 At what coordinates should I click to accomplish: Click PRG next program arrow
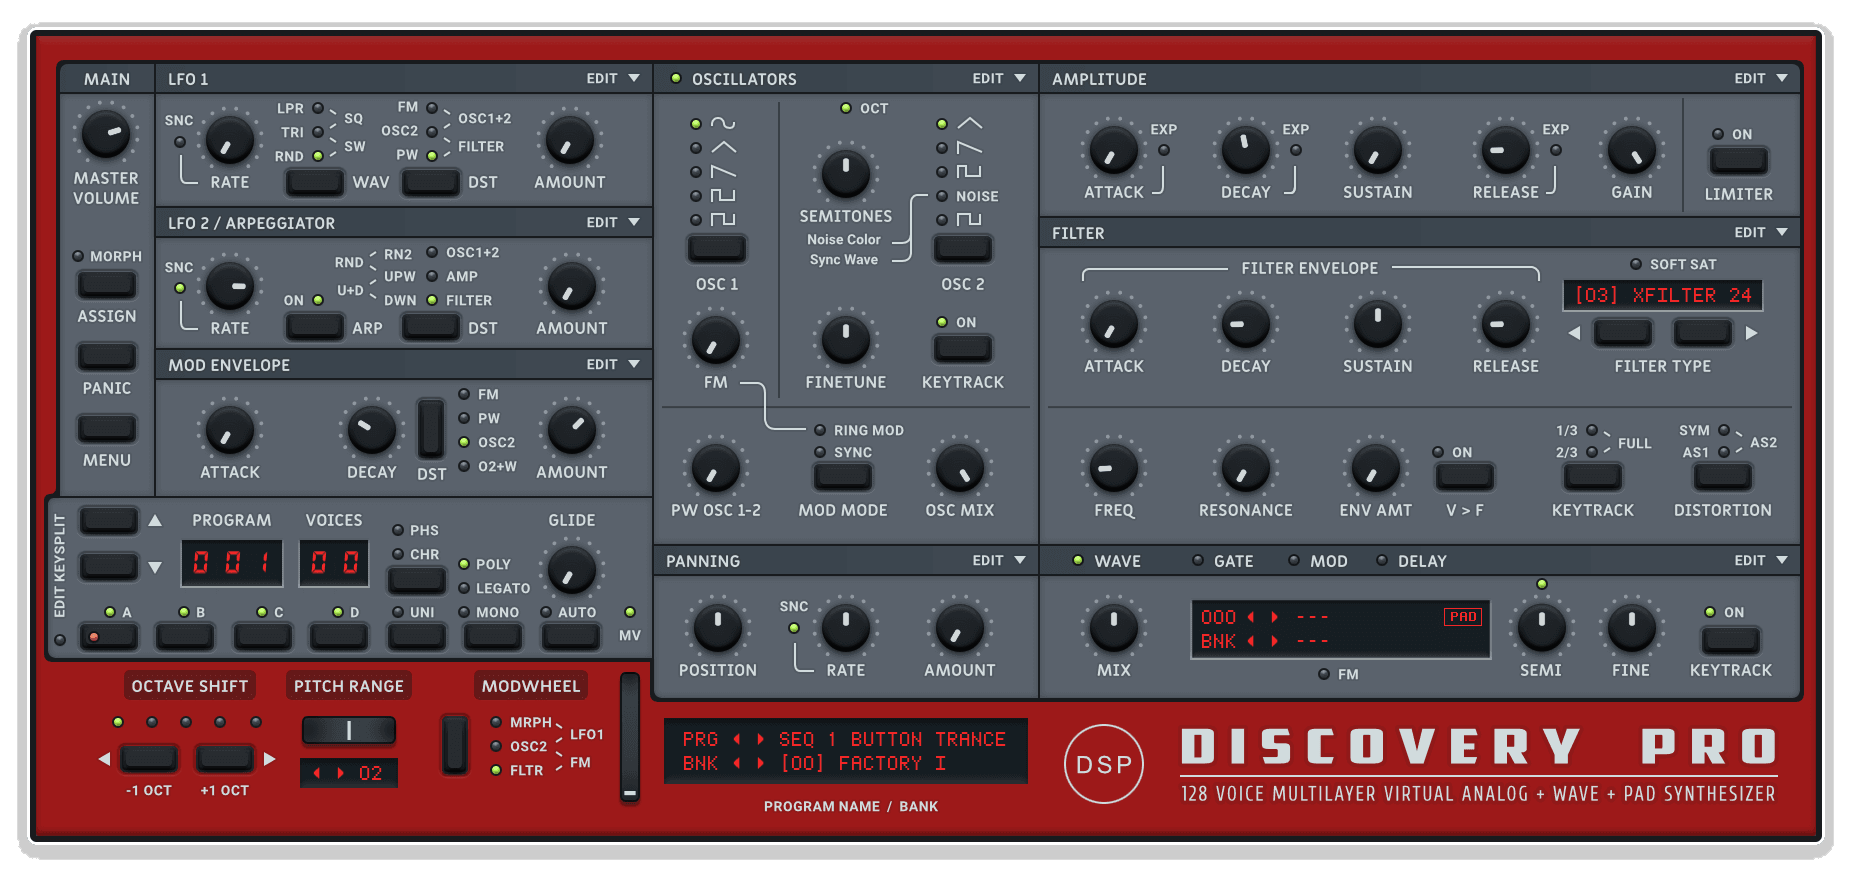(760, 739)
